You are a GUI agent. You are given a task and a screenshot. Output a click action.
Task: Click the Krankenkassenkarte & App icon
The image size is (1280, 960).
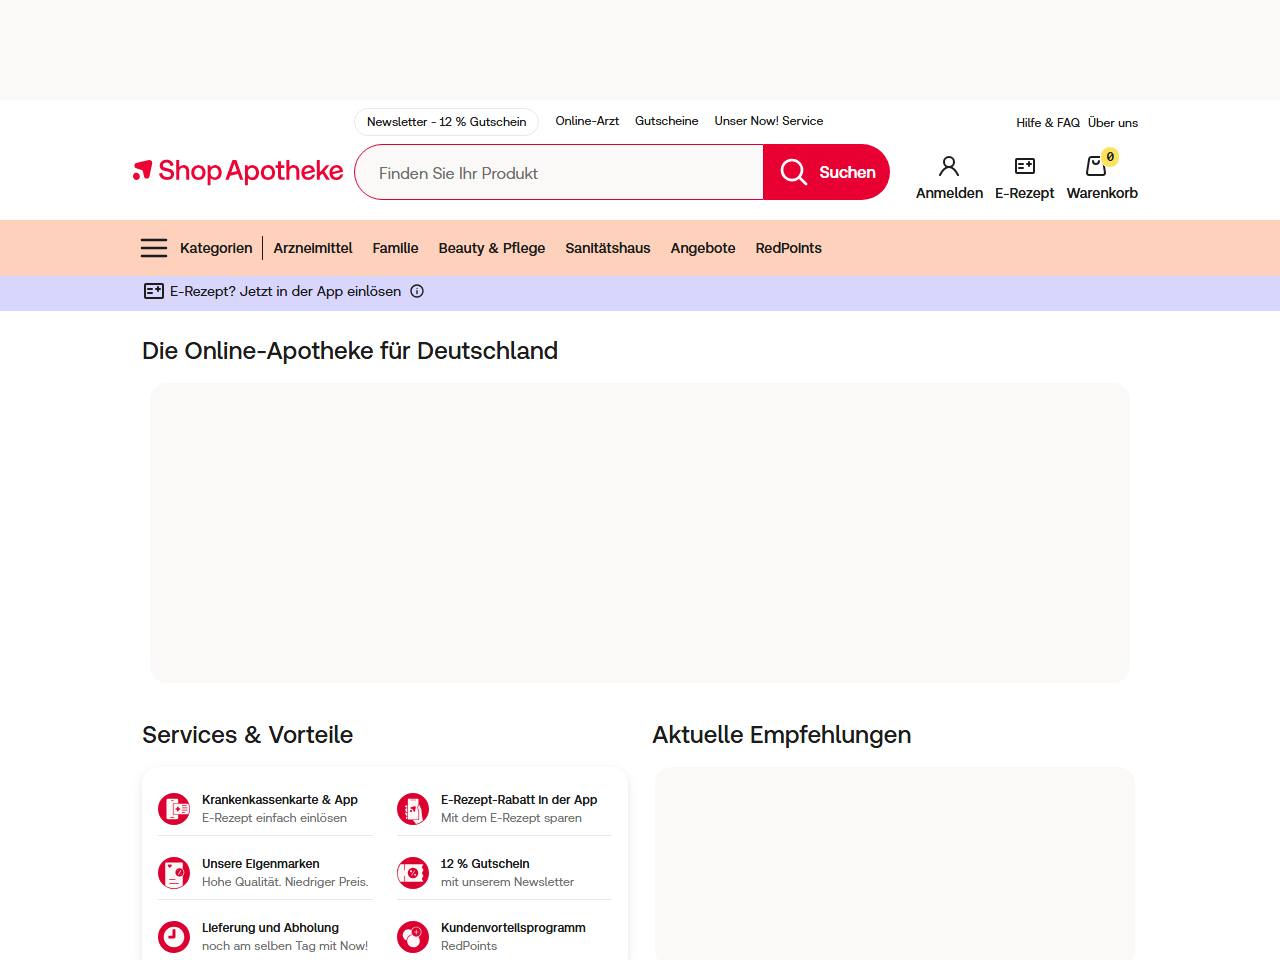click(x=174, y=809)
